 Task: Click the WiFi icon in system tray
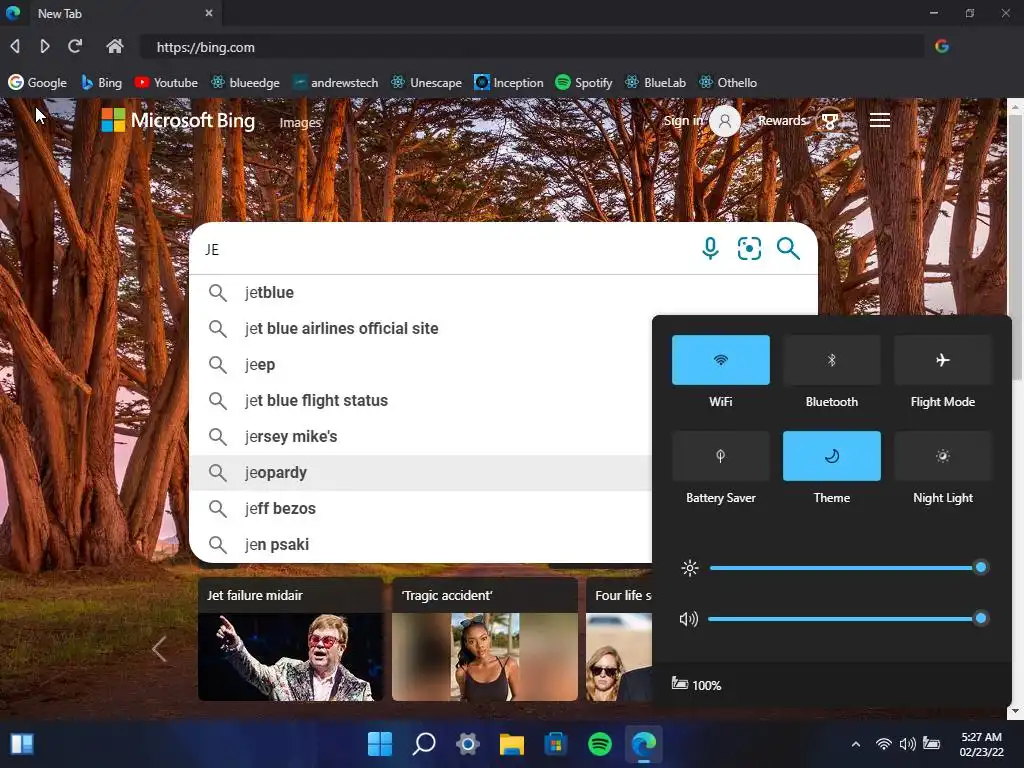tap(884, 744)
